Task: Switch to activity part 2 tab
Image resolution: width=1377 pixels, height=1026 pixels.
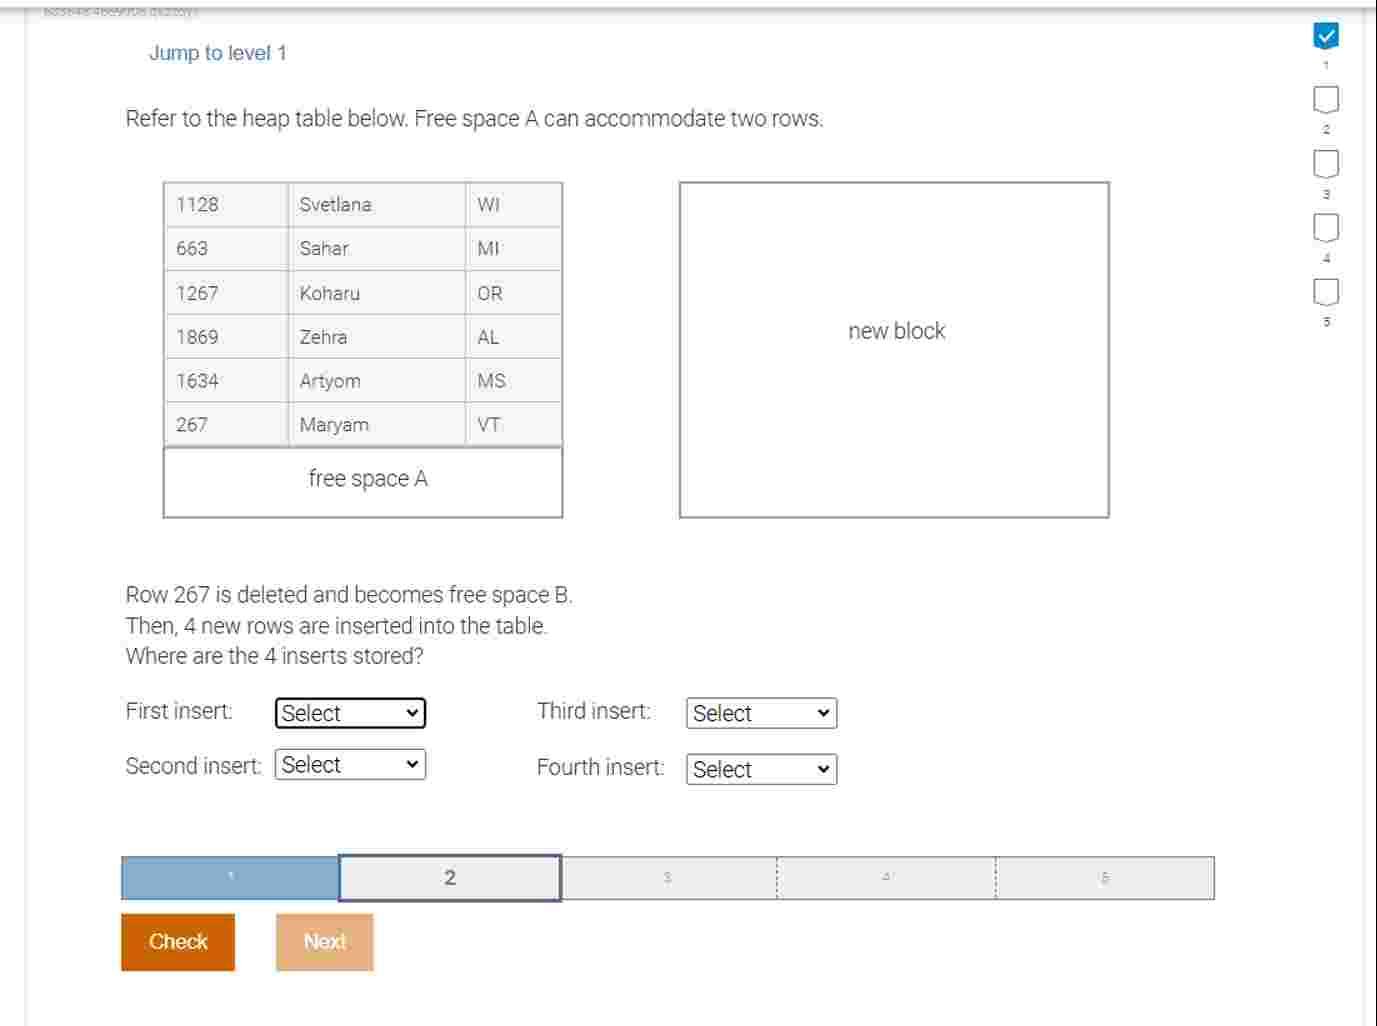Action: tap(449, 878)
